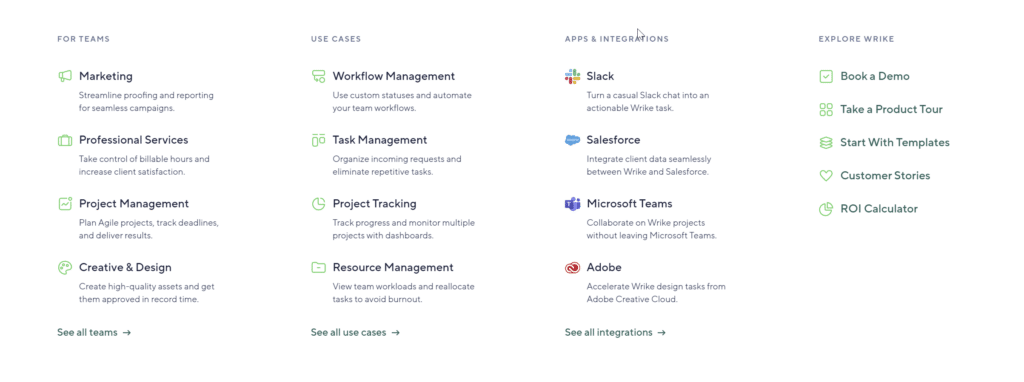Go to Project Tracking use case
This screenshot has height=382, width=1024.
point(374,204)
